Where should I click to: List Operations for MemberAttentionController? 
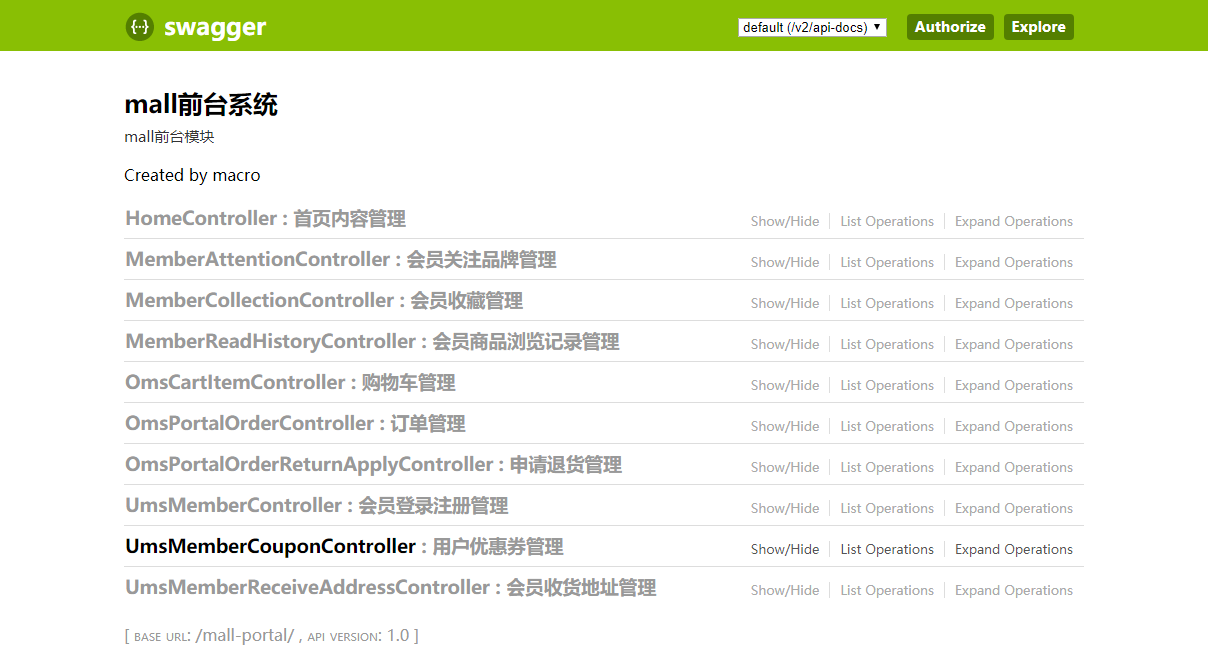point(886,263)
